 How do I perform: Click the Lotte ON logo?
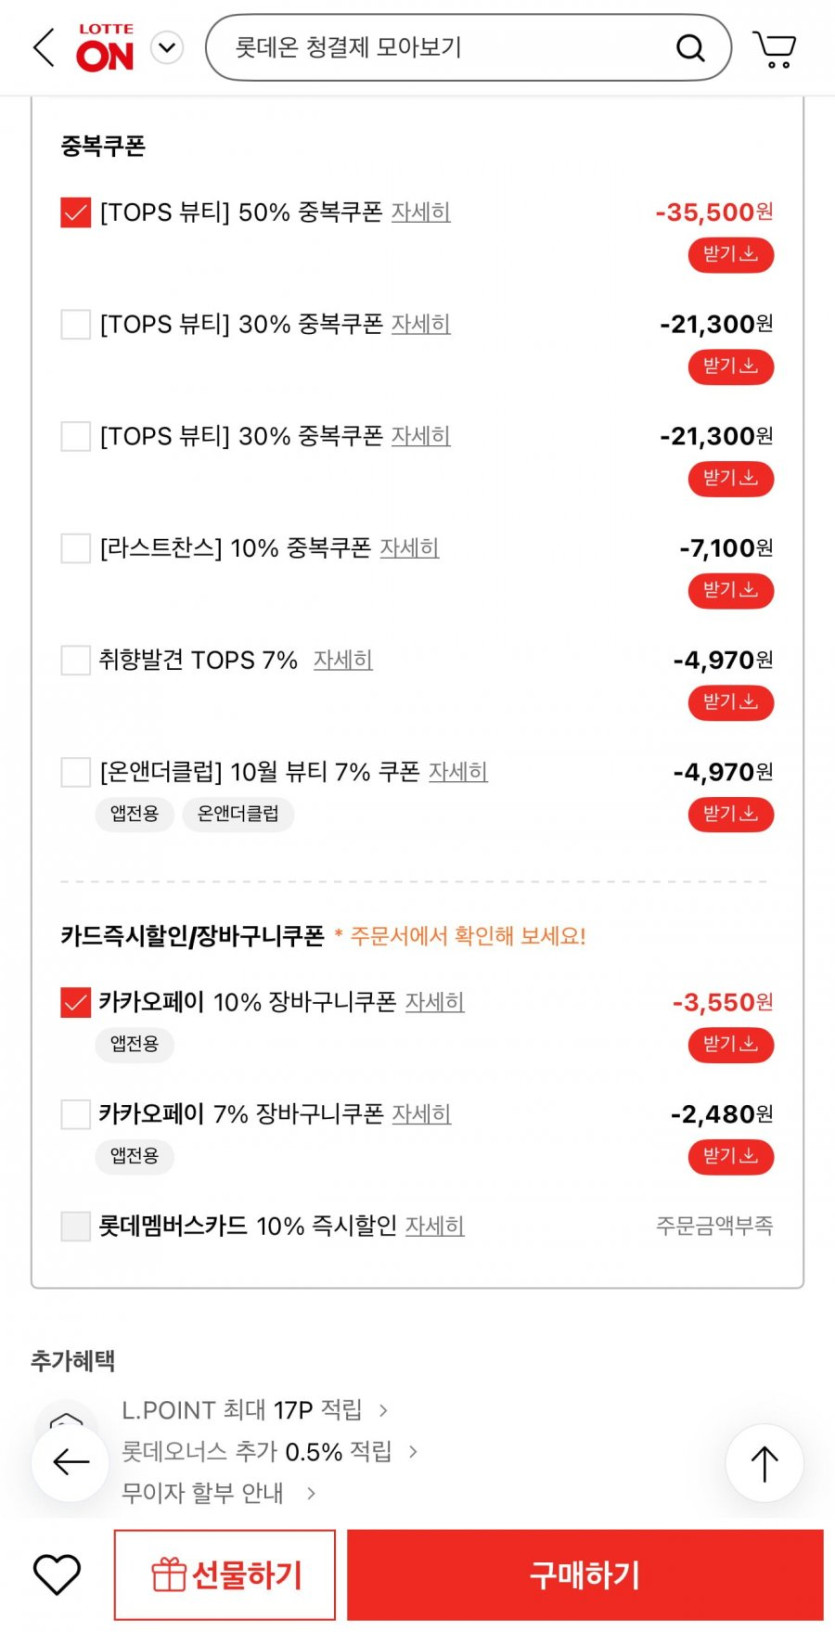105,48
